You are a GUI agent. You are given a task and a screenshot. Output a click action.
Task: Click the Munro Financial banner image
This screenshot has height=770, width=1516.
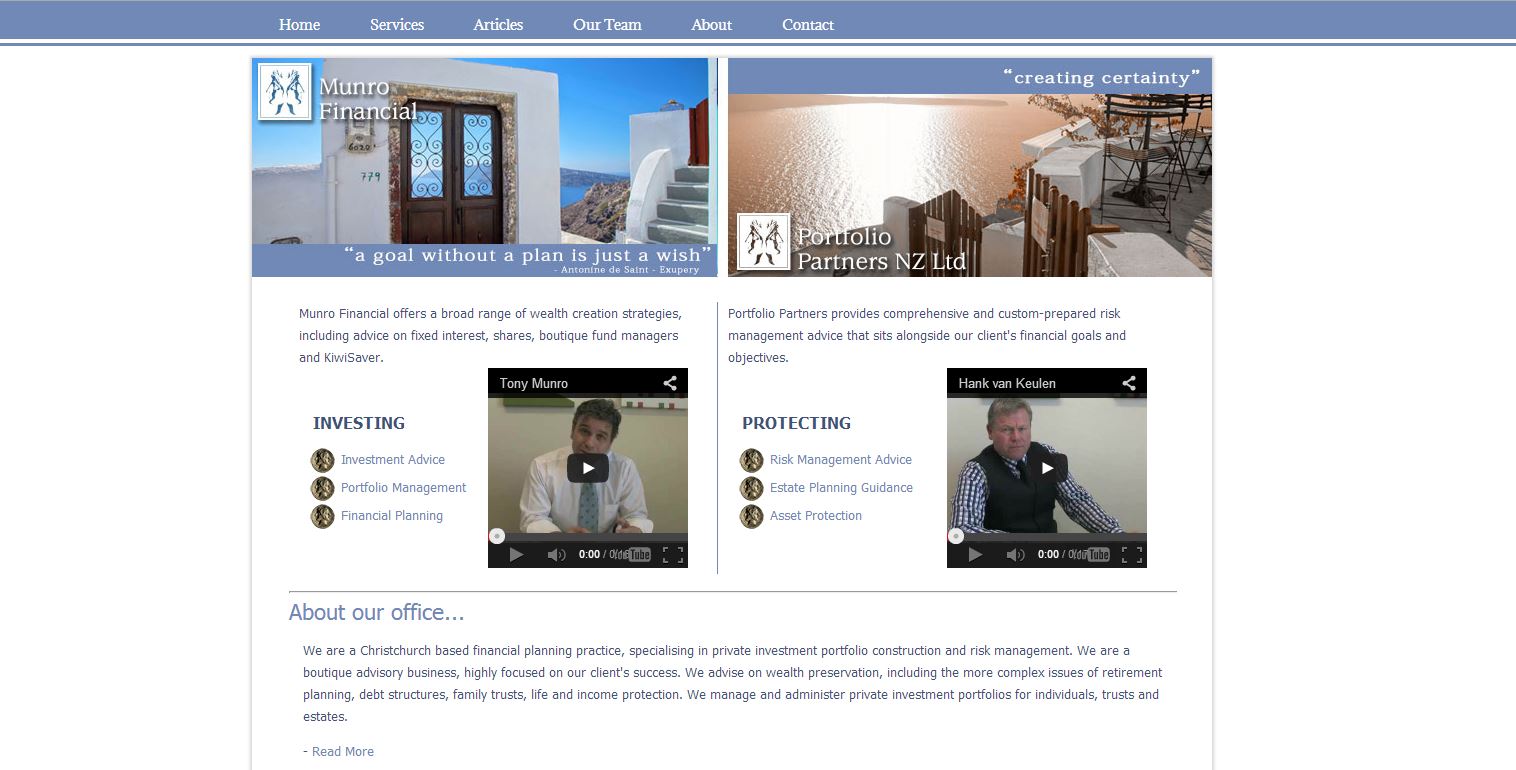coord(484,167)
